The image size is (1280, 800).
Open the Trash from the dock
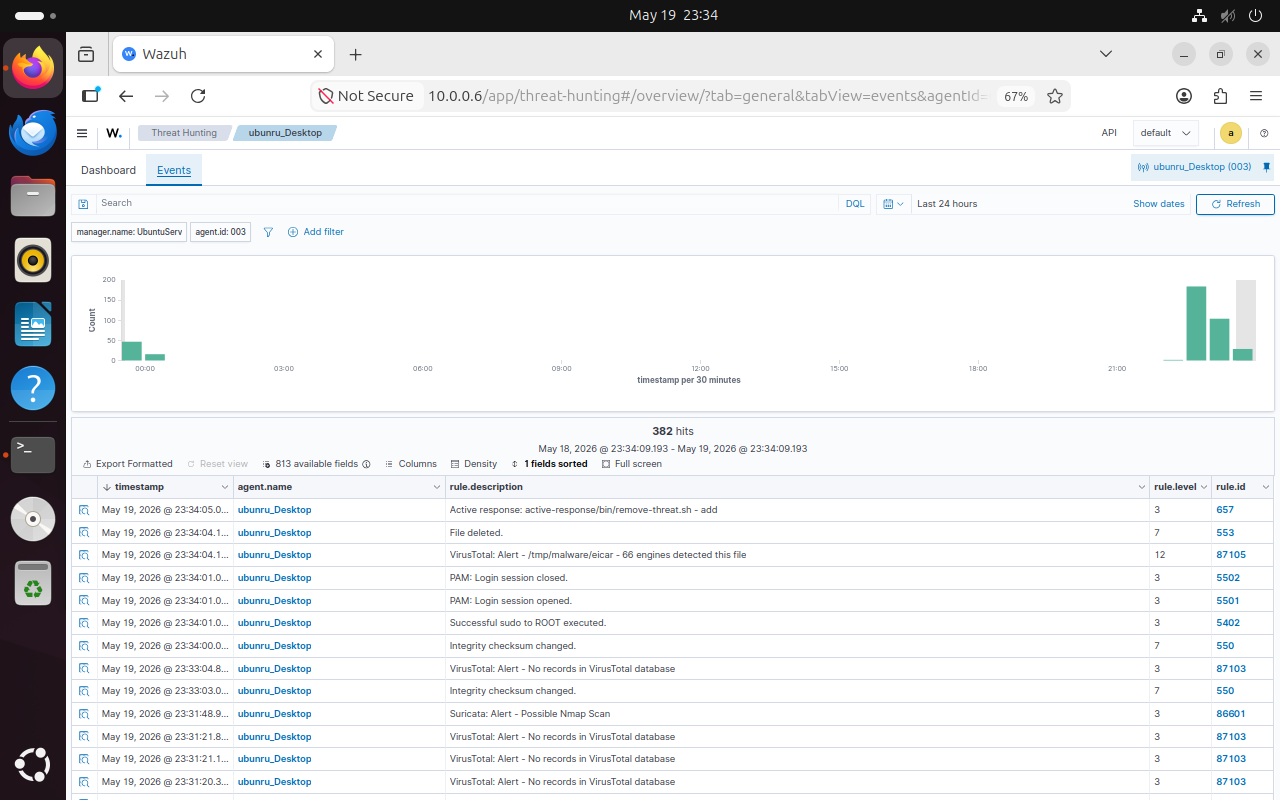(33, 583)
